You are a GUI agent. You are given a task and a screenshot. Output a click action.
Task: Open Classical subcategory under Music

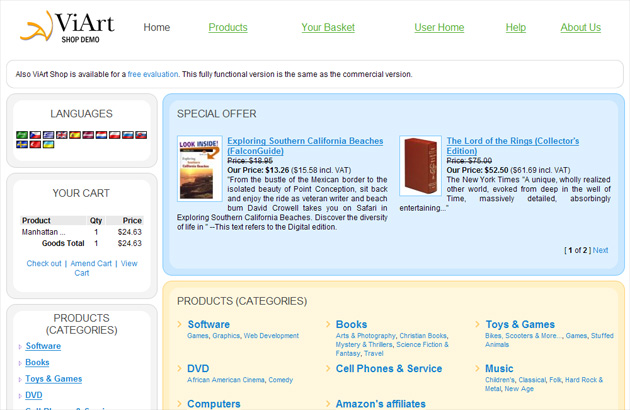click(532, 380)
